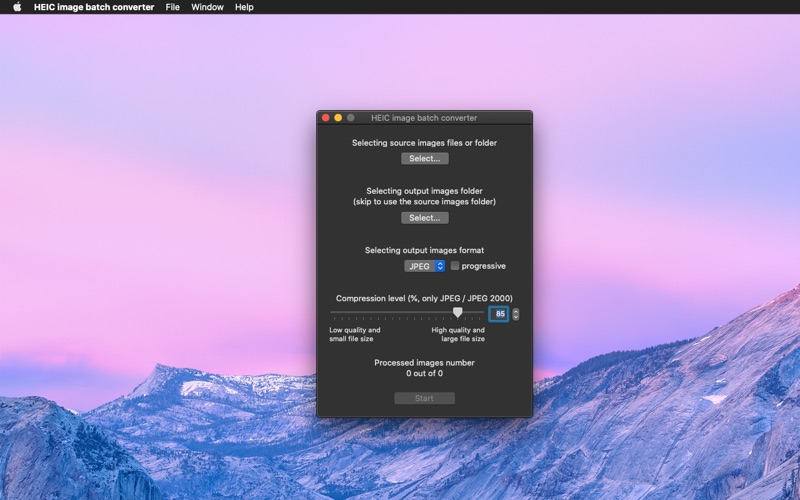Screen dimensions: 800x500
Task: Click the 'Selecting source images files or folder' label
Action: point(424,143)
